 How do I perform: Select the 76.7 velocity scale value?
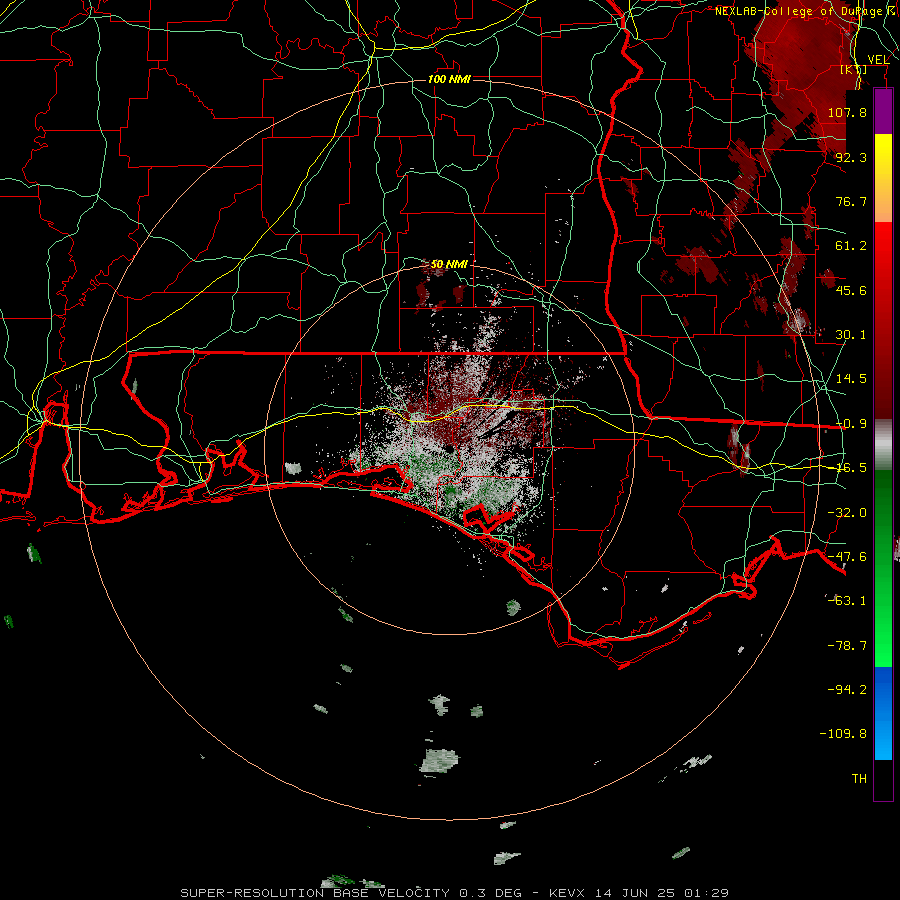tap(851, 201)
